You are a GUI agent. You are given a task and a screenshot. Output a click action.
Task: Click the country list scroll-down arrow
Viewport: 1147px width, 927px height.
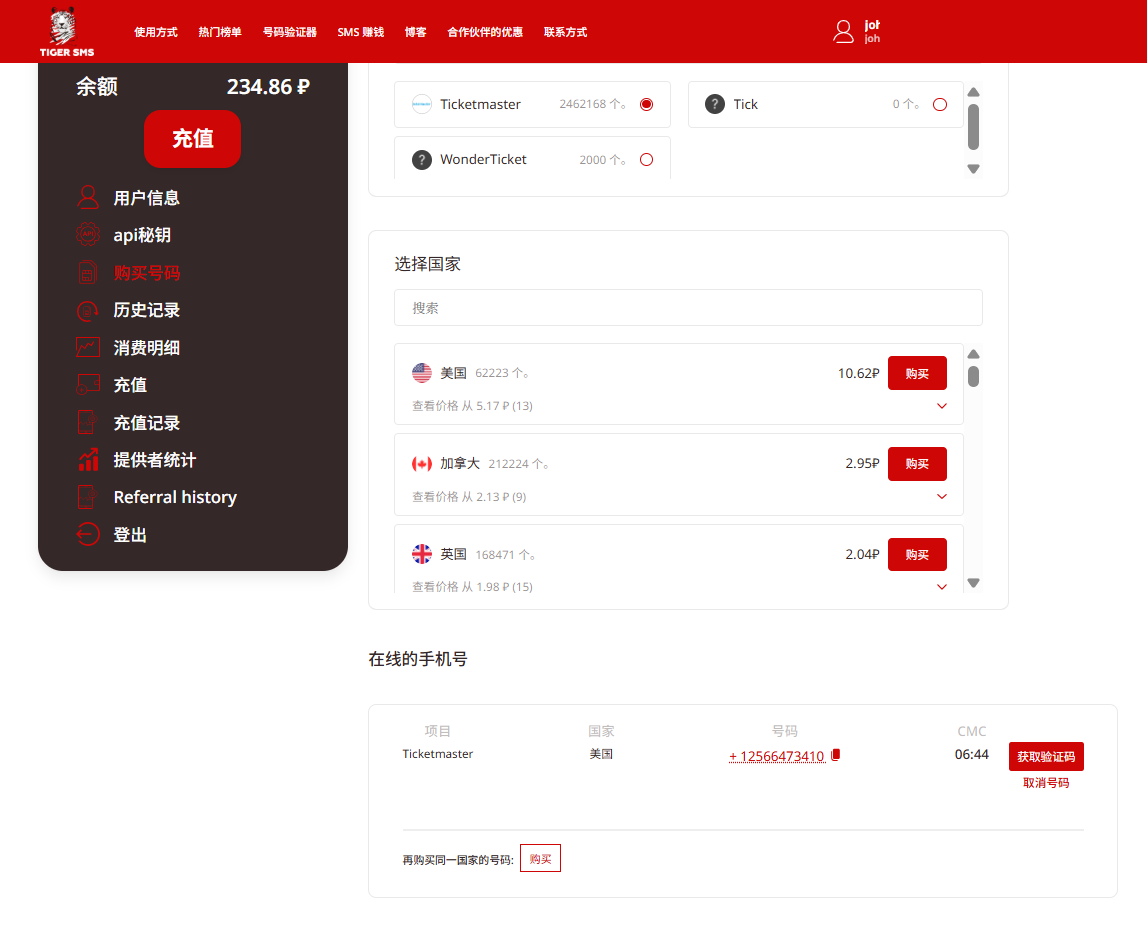974,583
